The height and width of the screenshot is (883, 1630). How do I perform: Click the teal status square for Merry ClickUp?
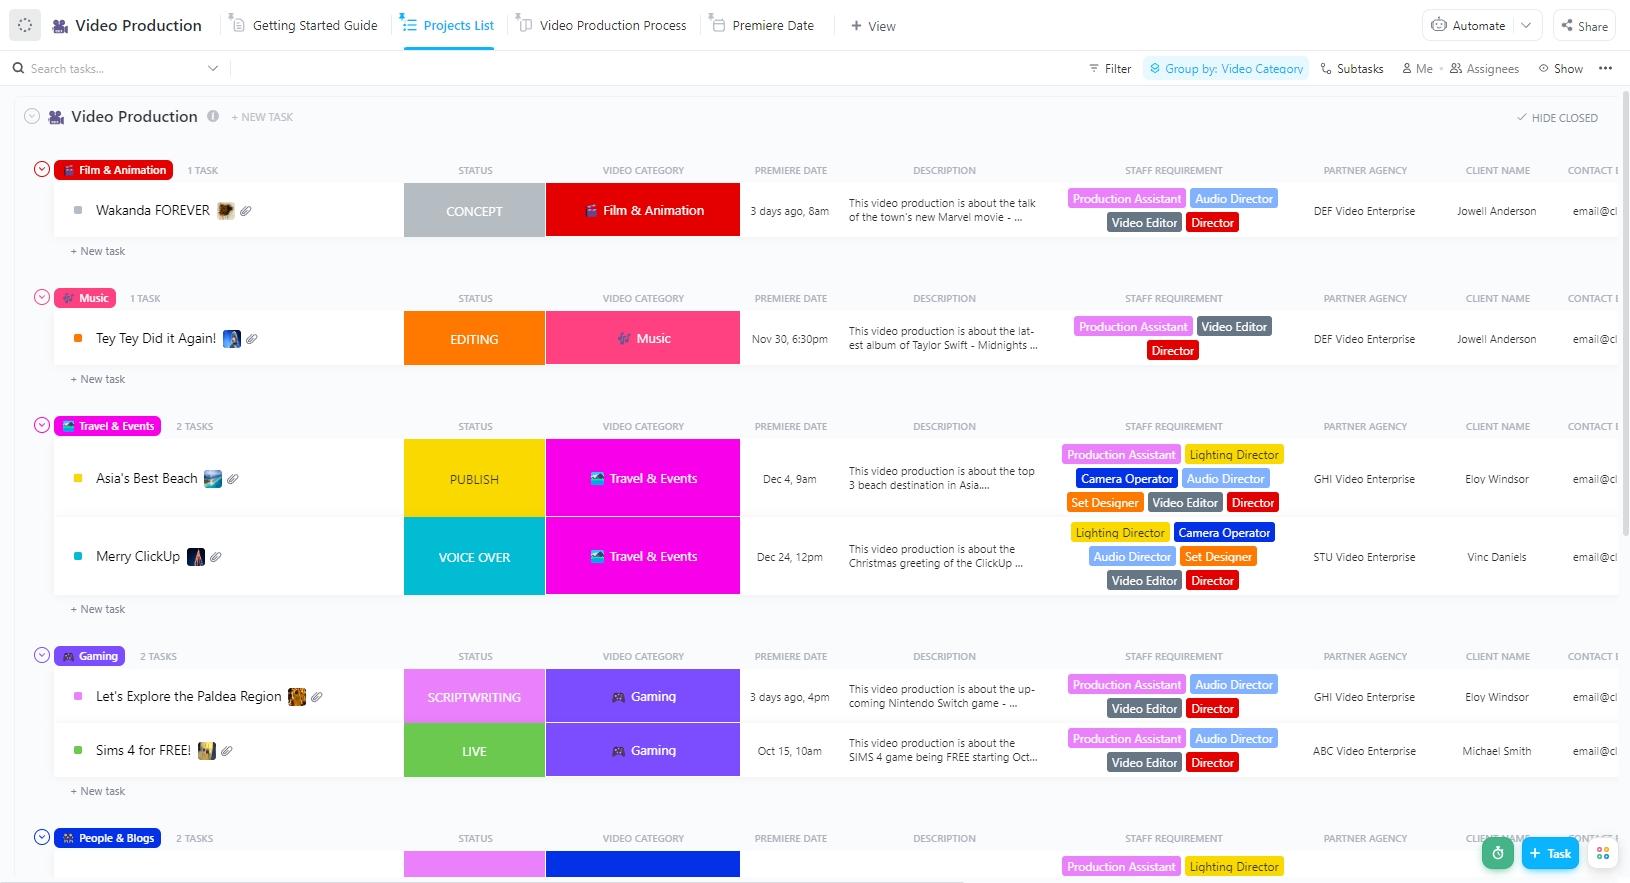click(78, 556)
